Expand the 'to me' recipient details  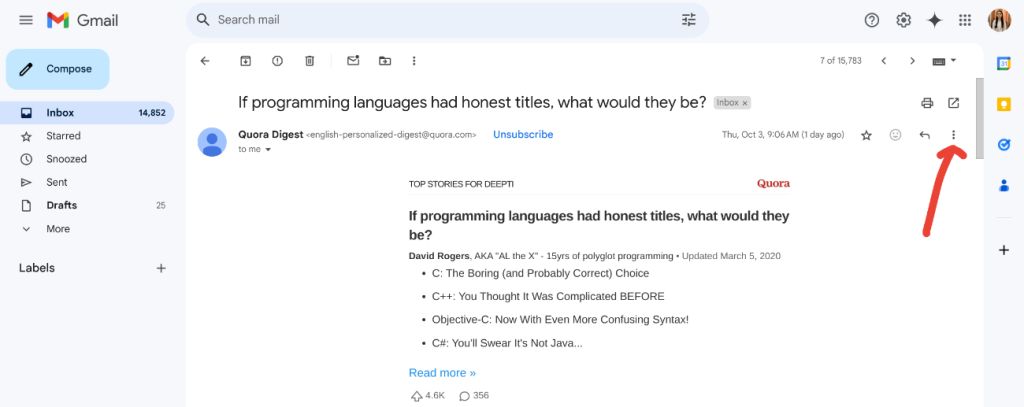[x=268, y=149]
